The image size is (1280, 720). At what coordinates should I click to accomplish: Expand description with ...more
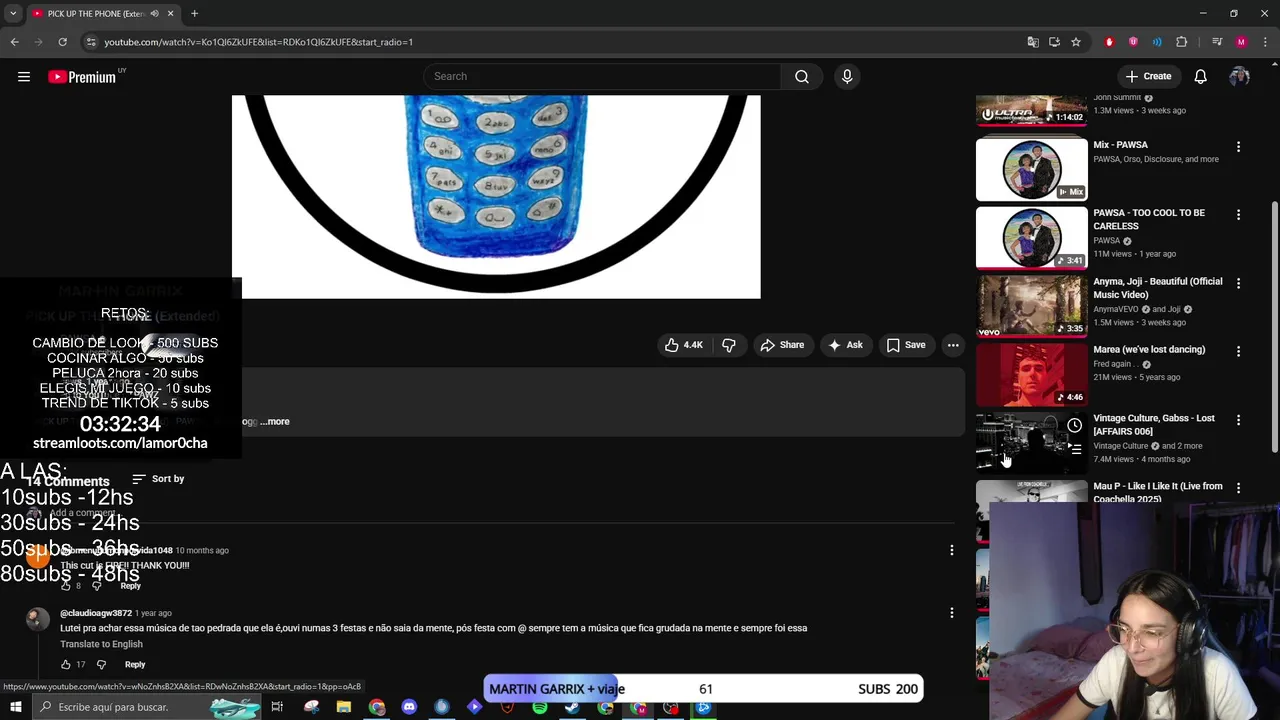pyautogui.click(x=275, y=422)
